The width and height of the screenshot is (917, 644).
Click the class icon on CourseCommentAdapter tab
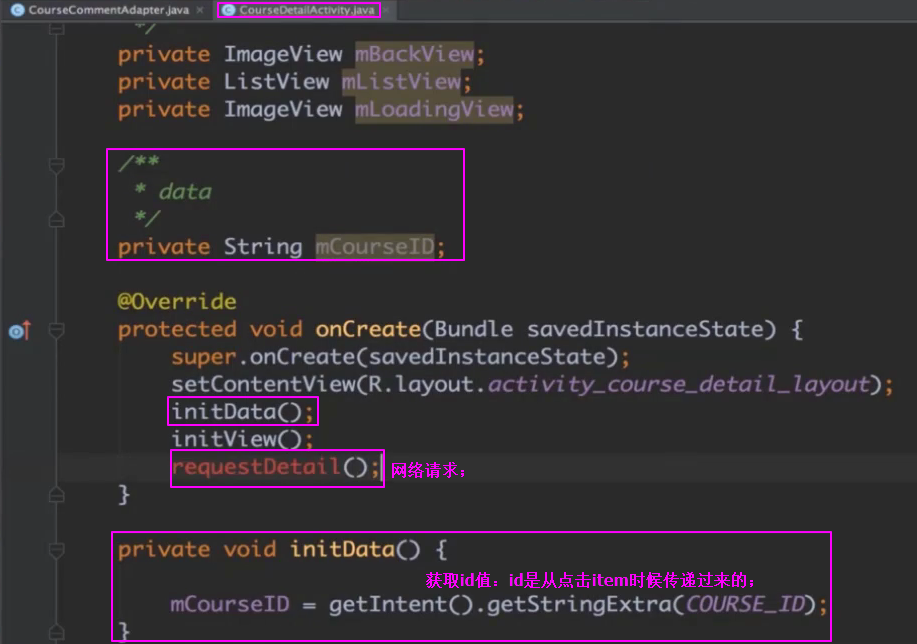point(18,10)
